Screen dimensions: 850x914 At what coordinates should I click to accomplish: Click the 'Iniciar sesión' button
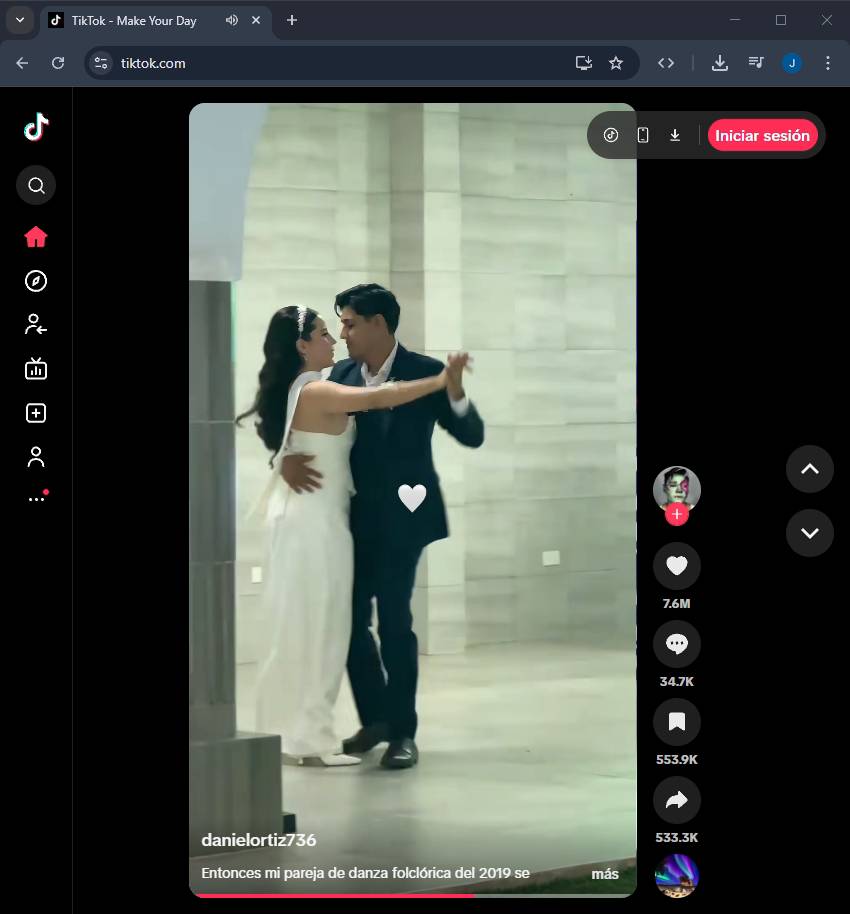tap(762, 136)
